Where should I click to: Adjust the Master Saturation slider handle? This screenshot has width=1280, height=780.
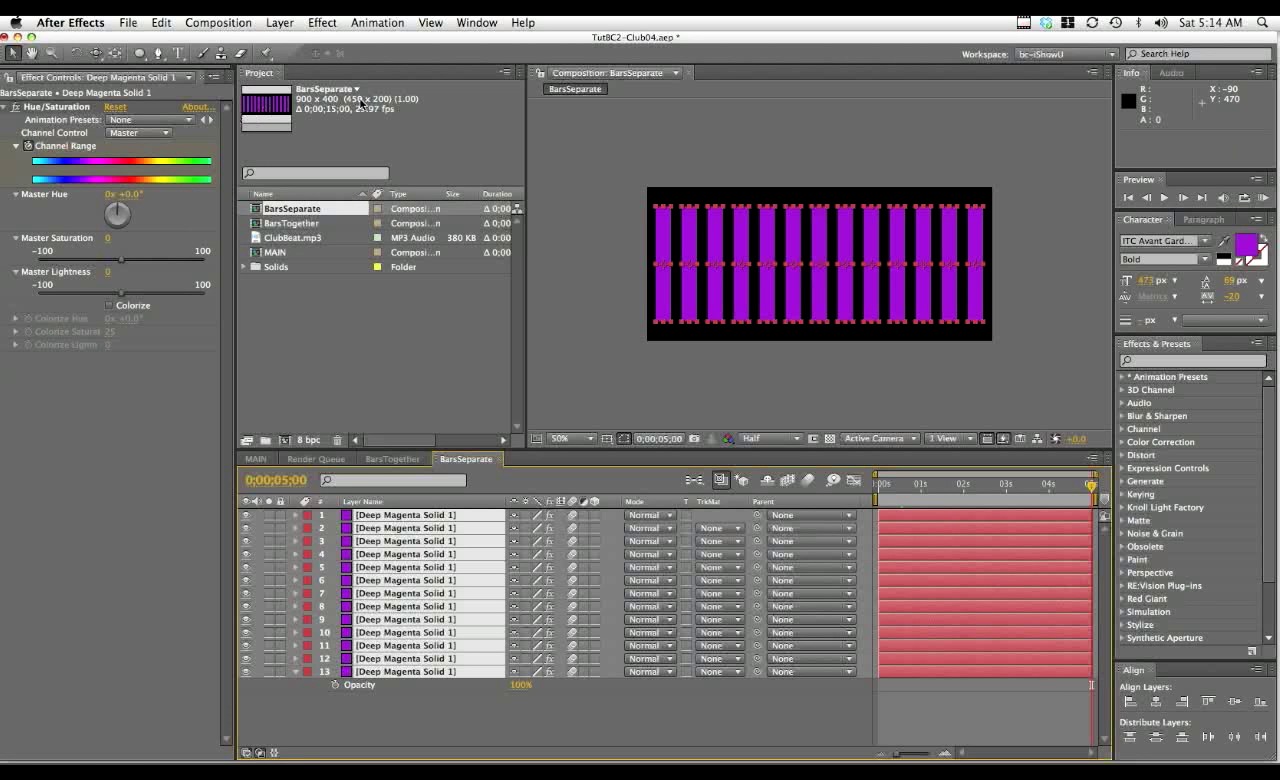point(121,260)
